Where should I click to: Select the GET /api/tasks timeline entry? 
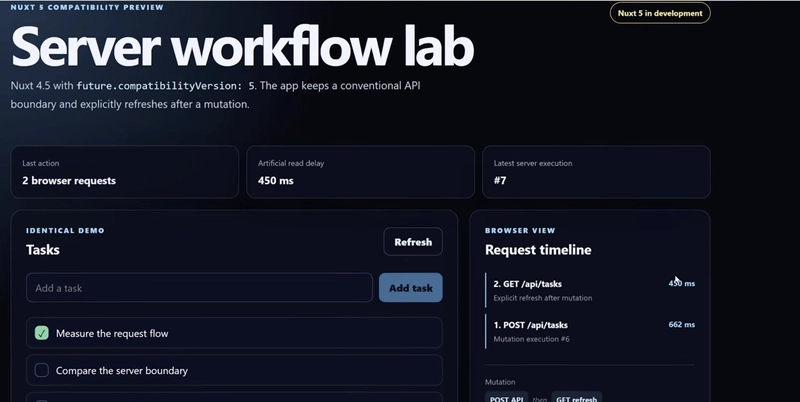coord(590,290)
